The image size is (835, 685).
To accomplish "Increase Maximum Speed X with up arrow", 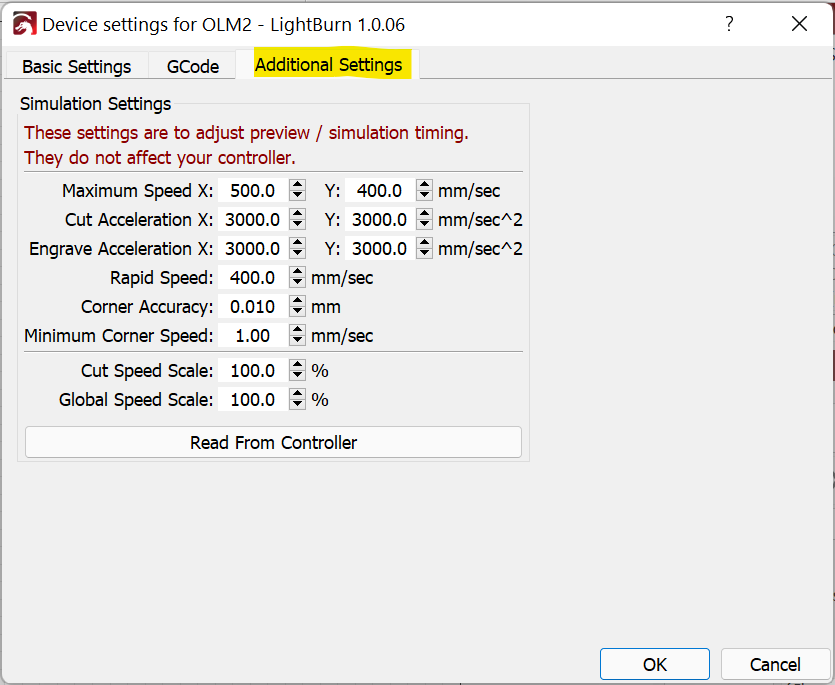I will point(298,185).
